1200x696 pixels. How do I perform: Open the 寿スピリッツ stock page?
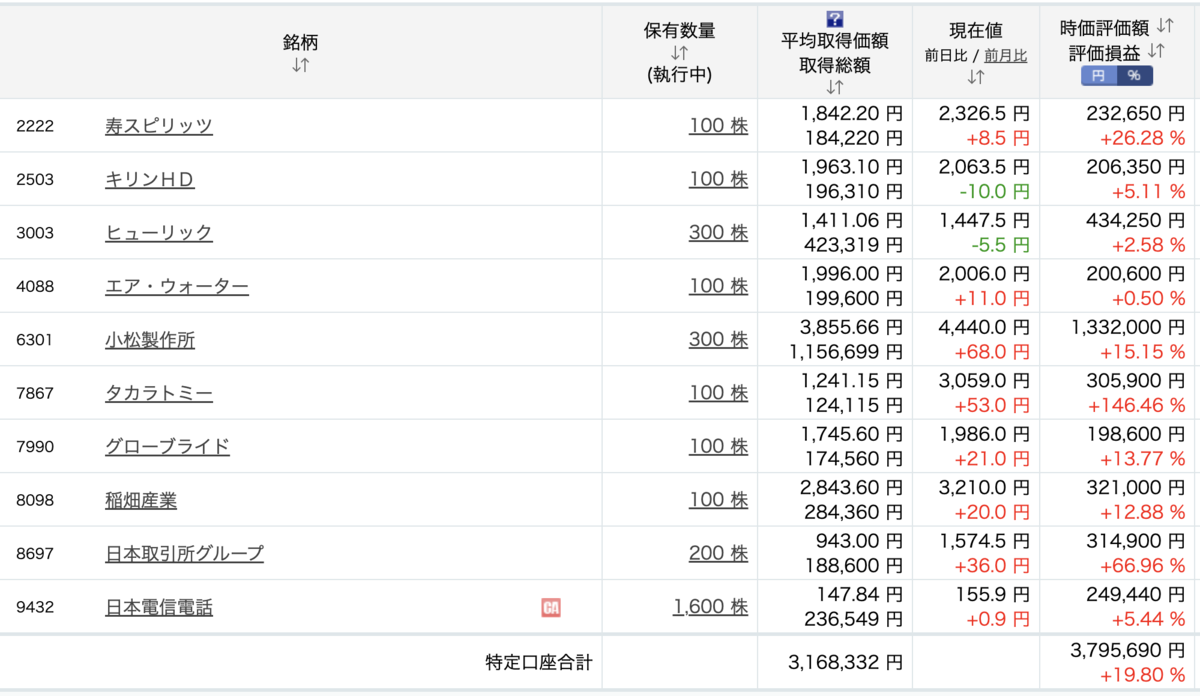159,126
